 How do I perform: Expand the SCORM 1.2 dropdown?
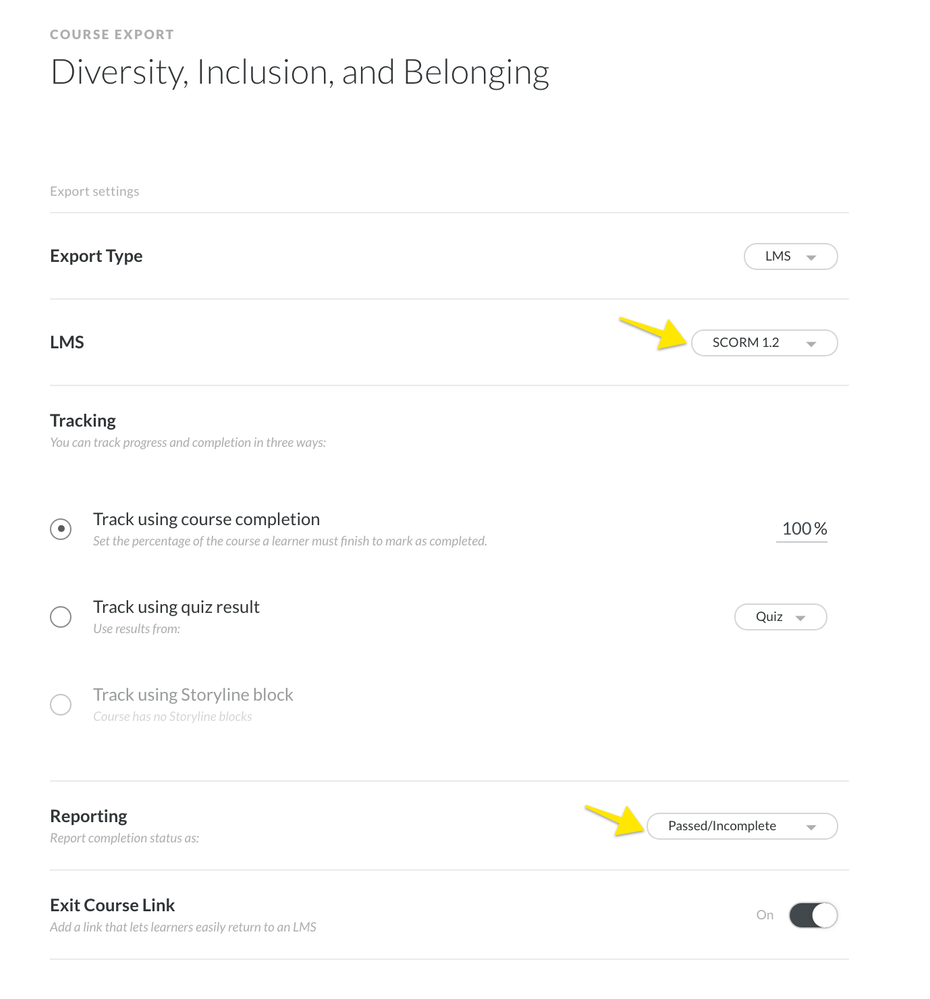764,343
